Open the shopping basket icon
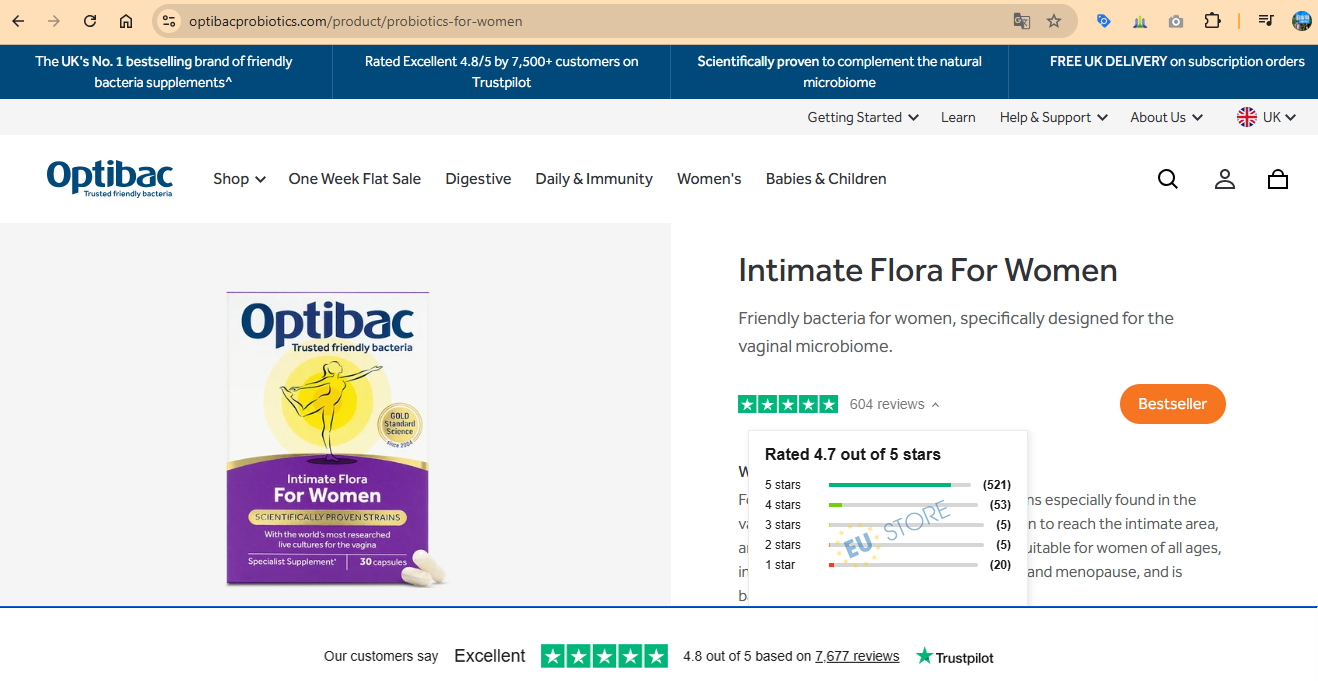The image size is (1318, 681). pos(1278,179)
